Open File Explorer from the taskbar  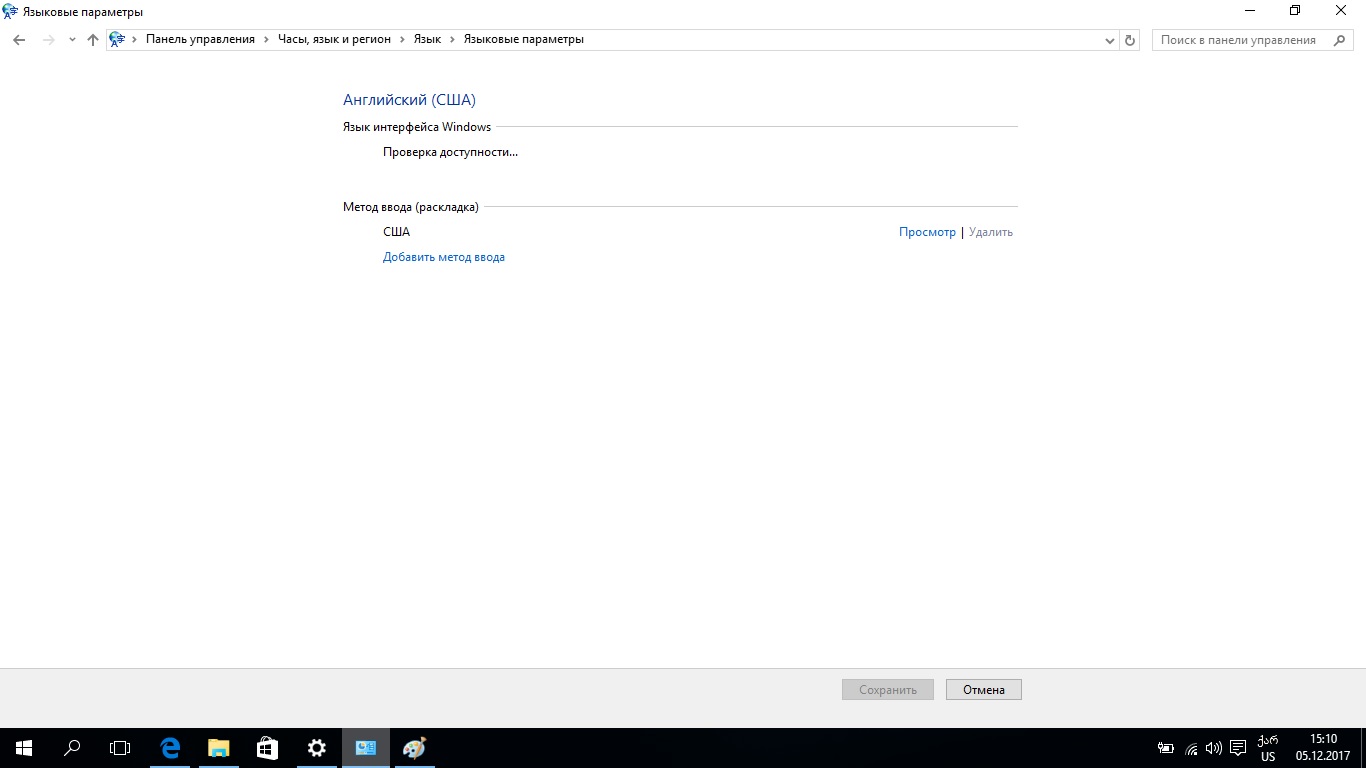(218, 748)
